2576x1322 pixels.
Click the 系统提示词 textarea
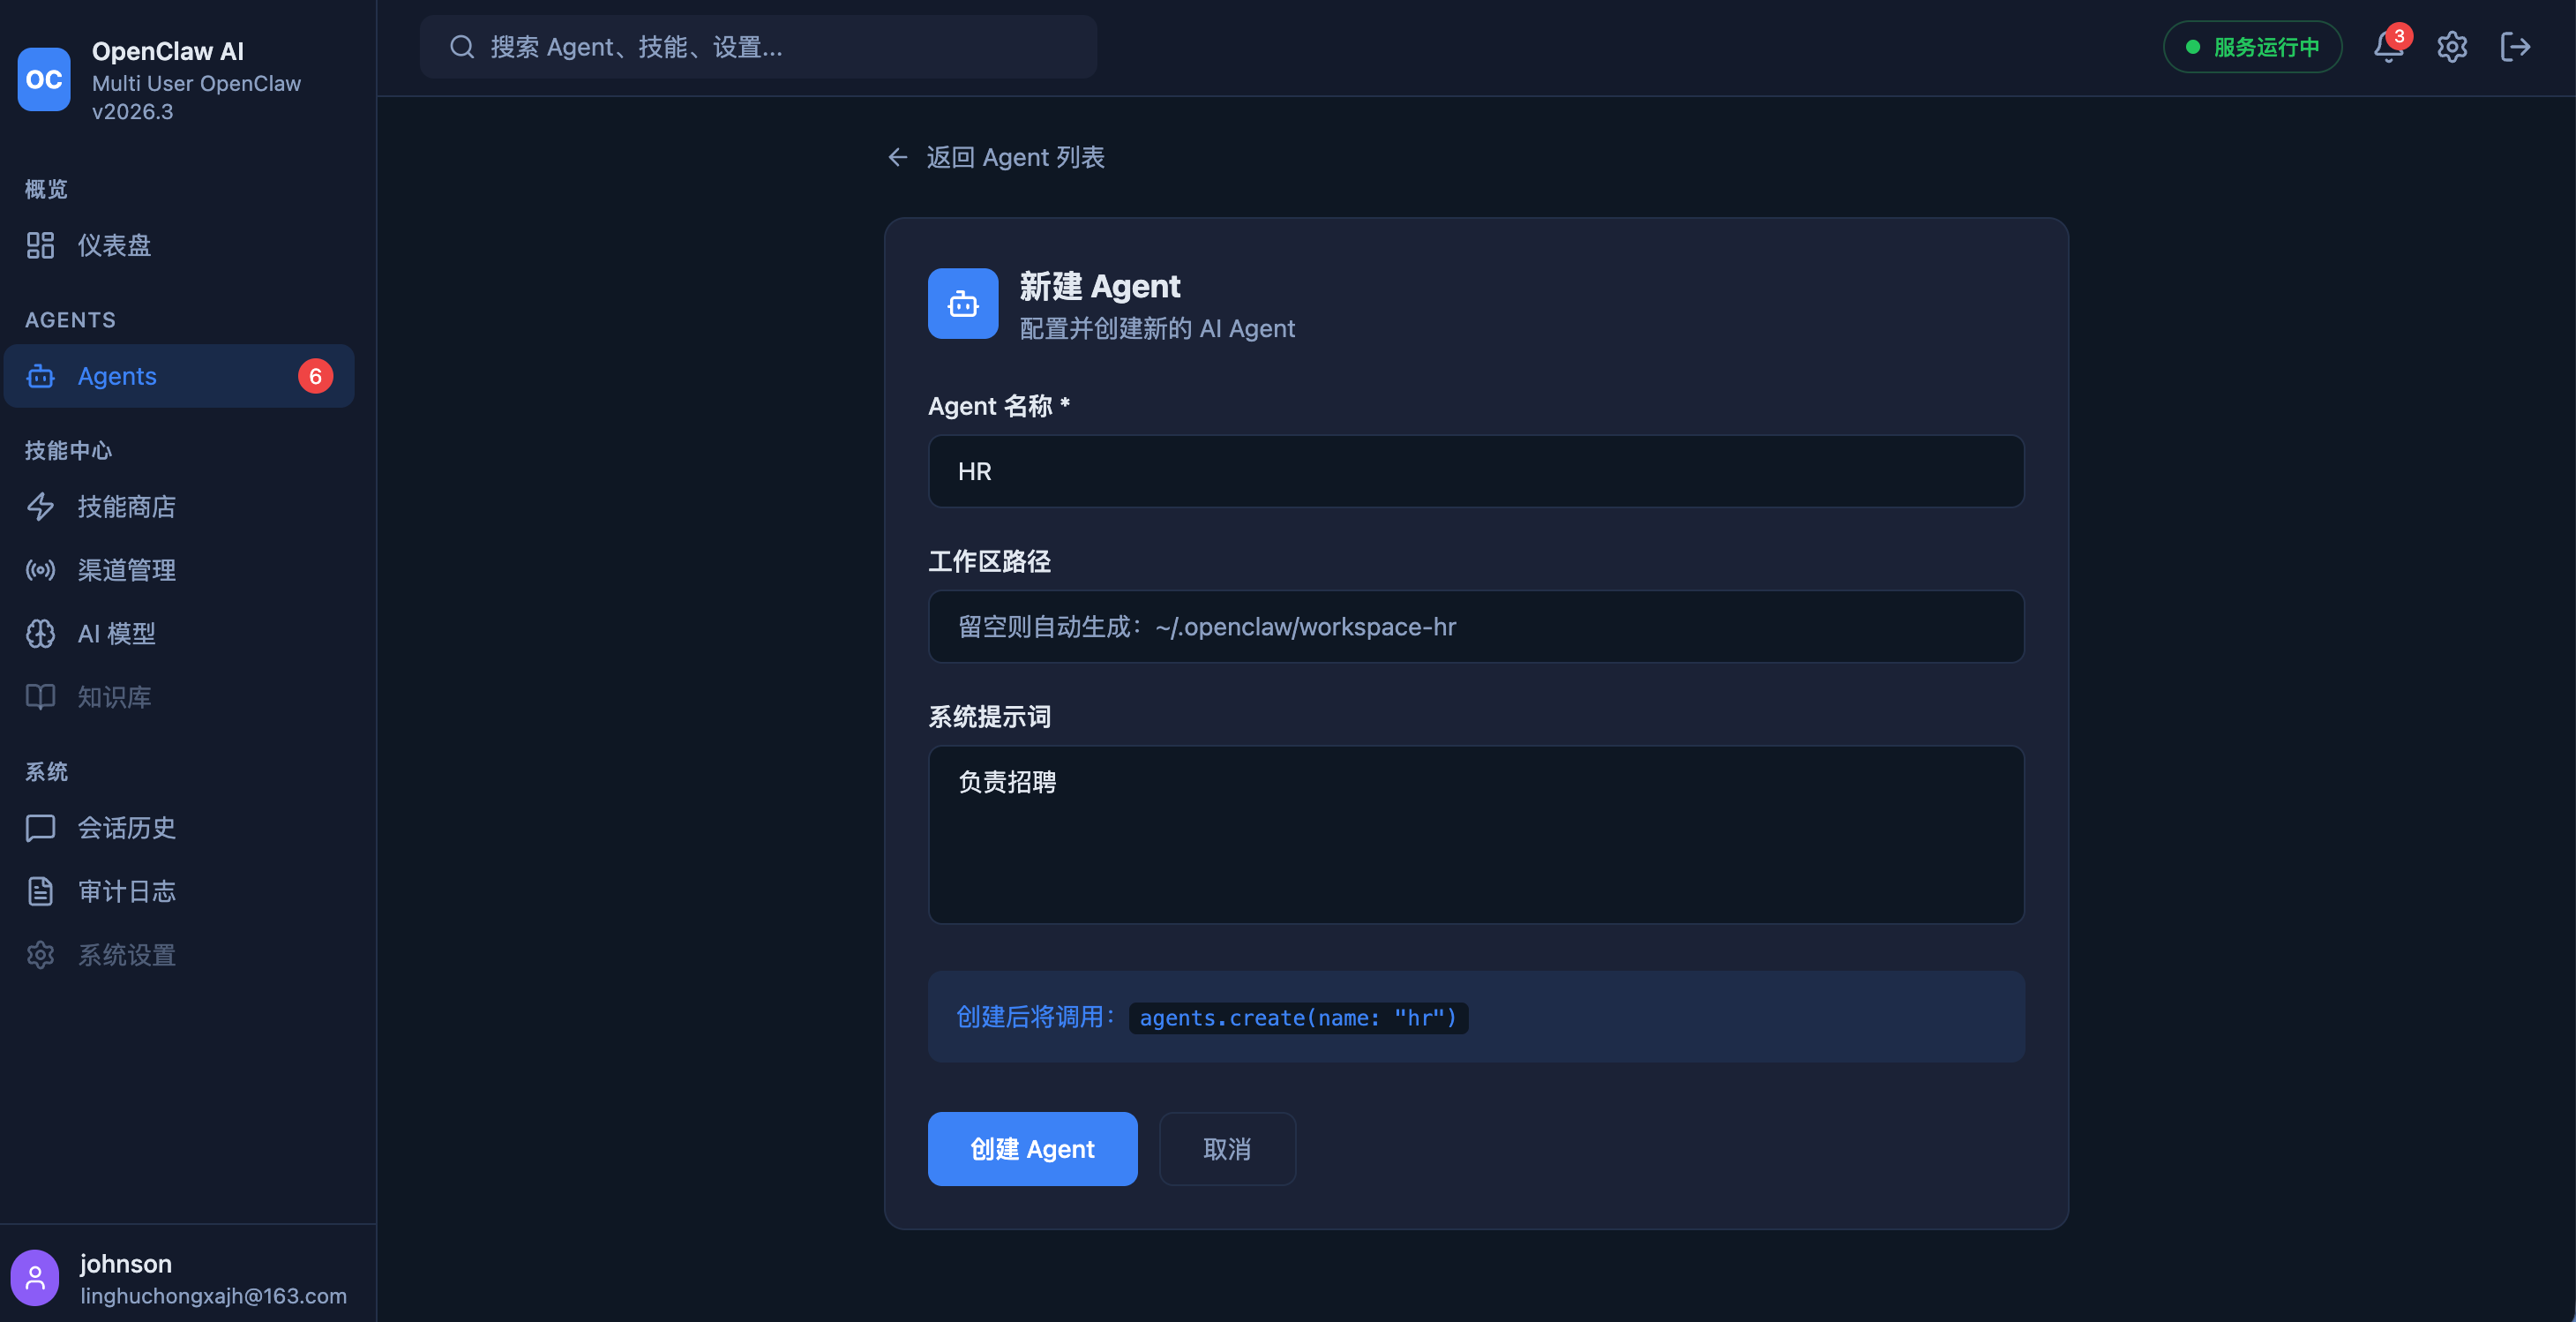coord(1476,834)
